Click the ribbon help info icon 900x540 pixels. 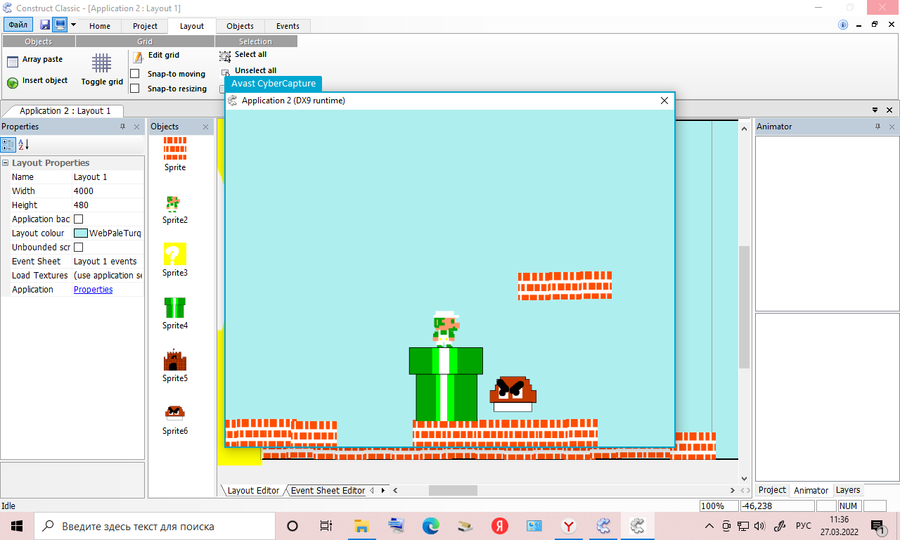point(843,25)
